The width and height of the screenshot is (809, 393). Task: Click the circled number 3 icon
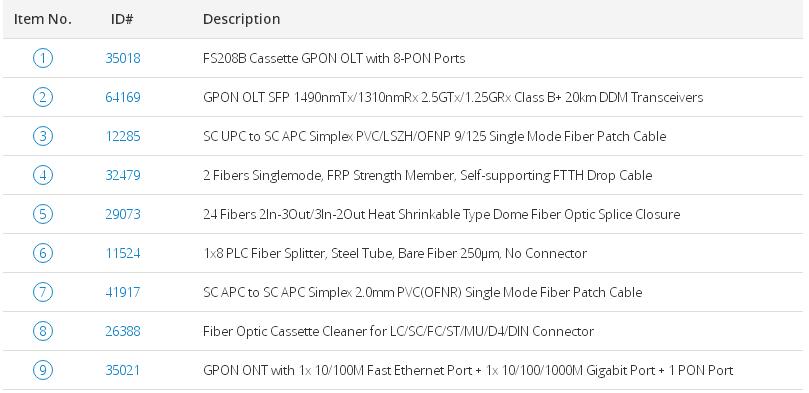[x=42, y=136]
